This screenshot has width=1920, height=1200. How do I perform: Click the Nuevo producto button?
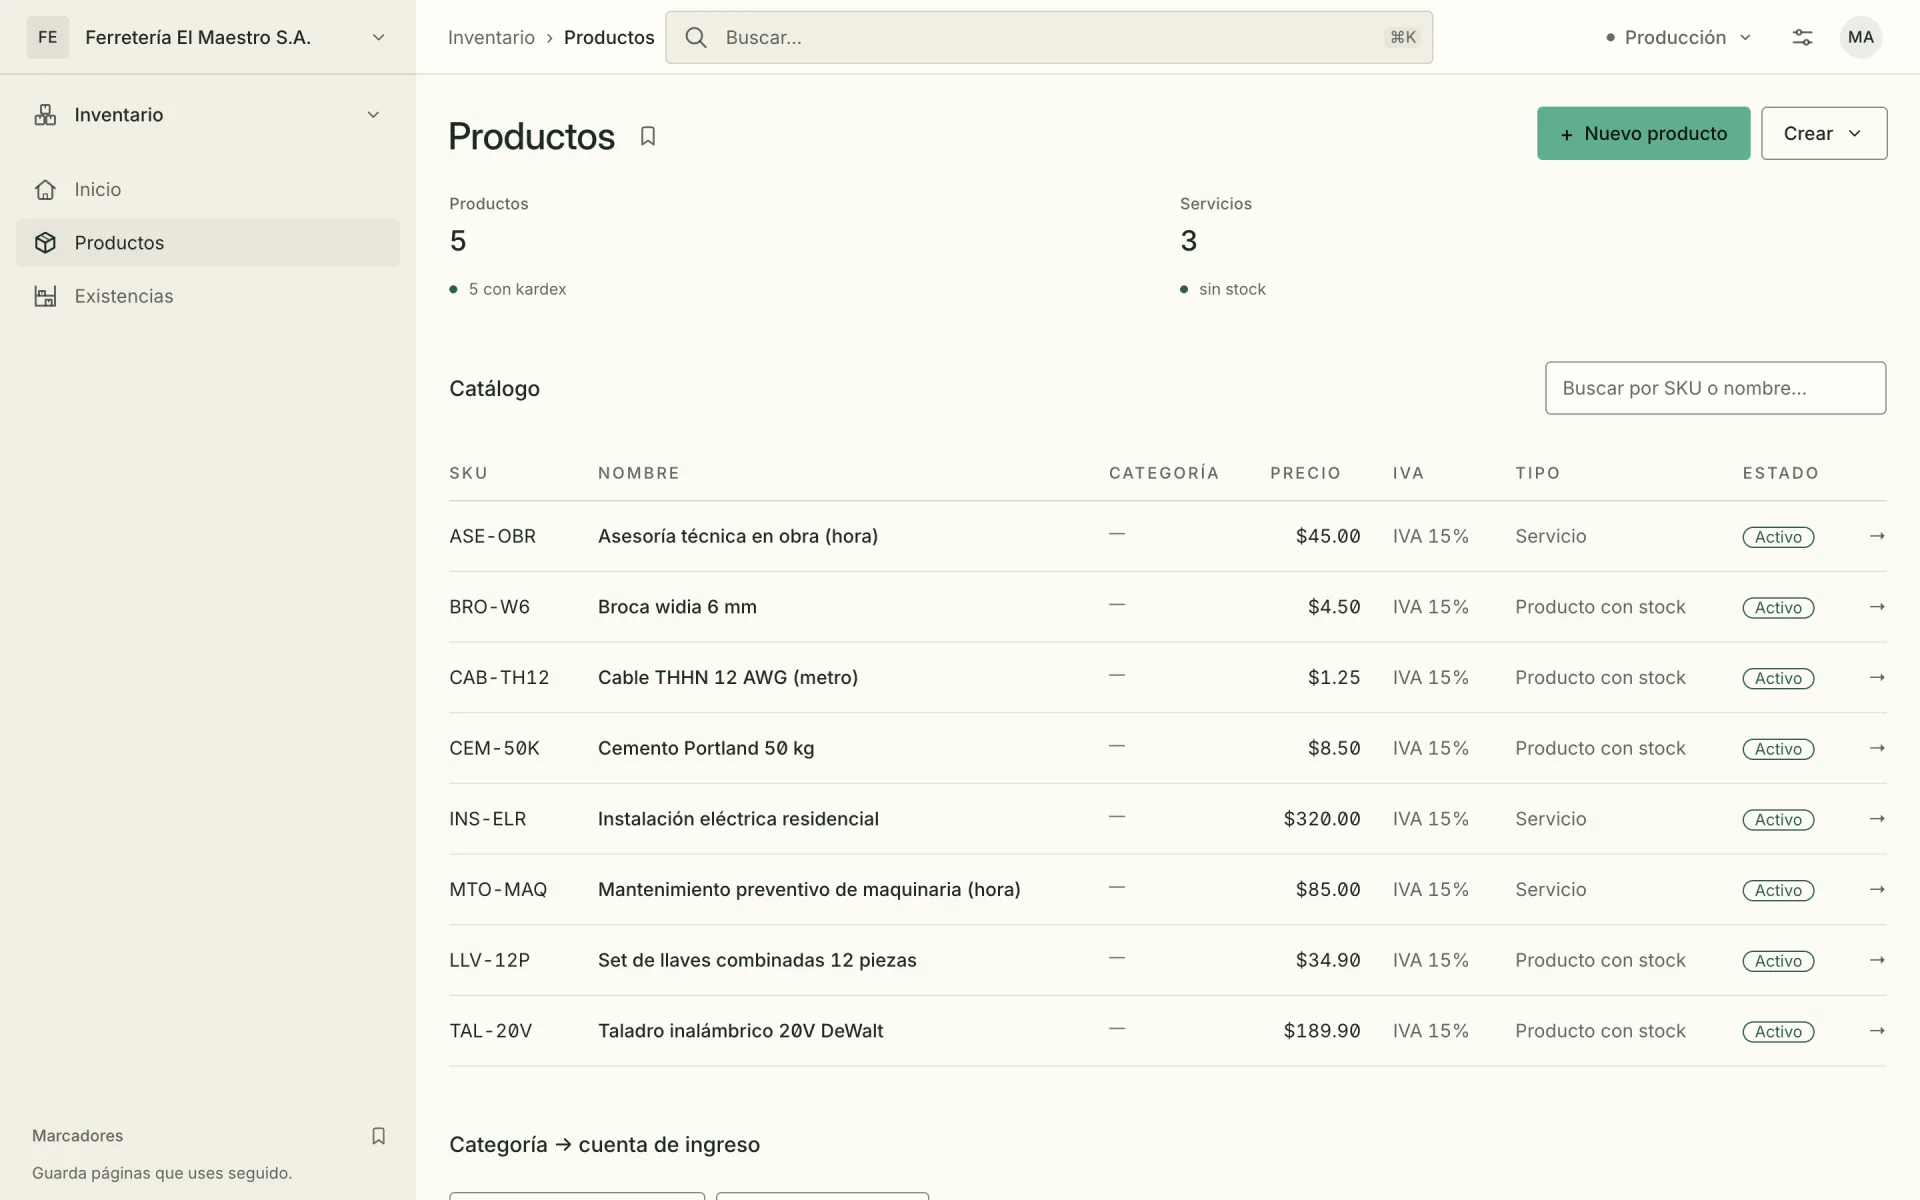pyautogui.click(x=1643, y=133)
